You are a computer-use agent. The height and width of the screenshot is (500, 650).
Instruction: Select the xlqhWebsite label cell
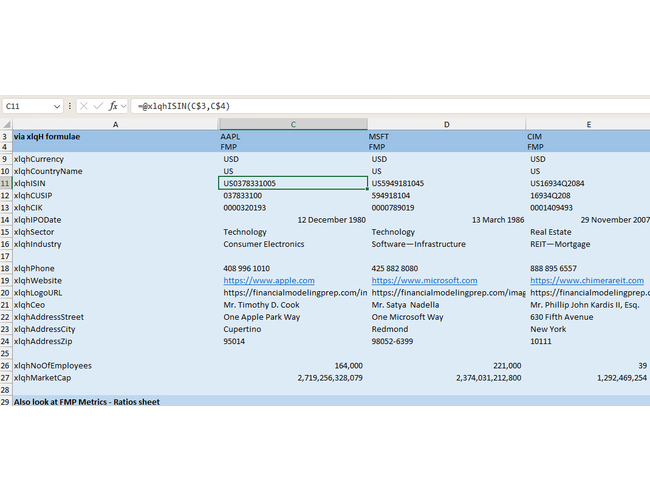115,281
